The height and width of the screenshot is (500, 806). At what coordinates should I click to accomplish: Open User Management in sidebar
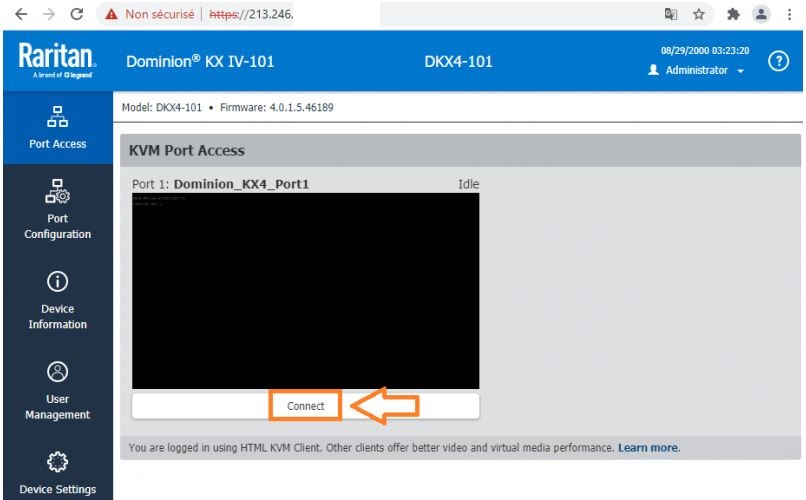[x=58, y=390]
